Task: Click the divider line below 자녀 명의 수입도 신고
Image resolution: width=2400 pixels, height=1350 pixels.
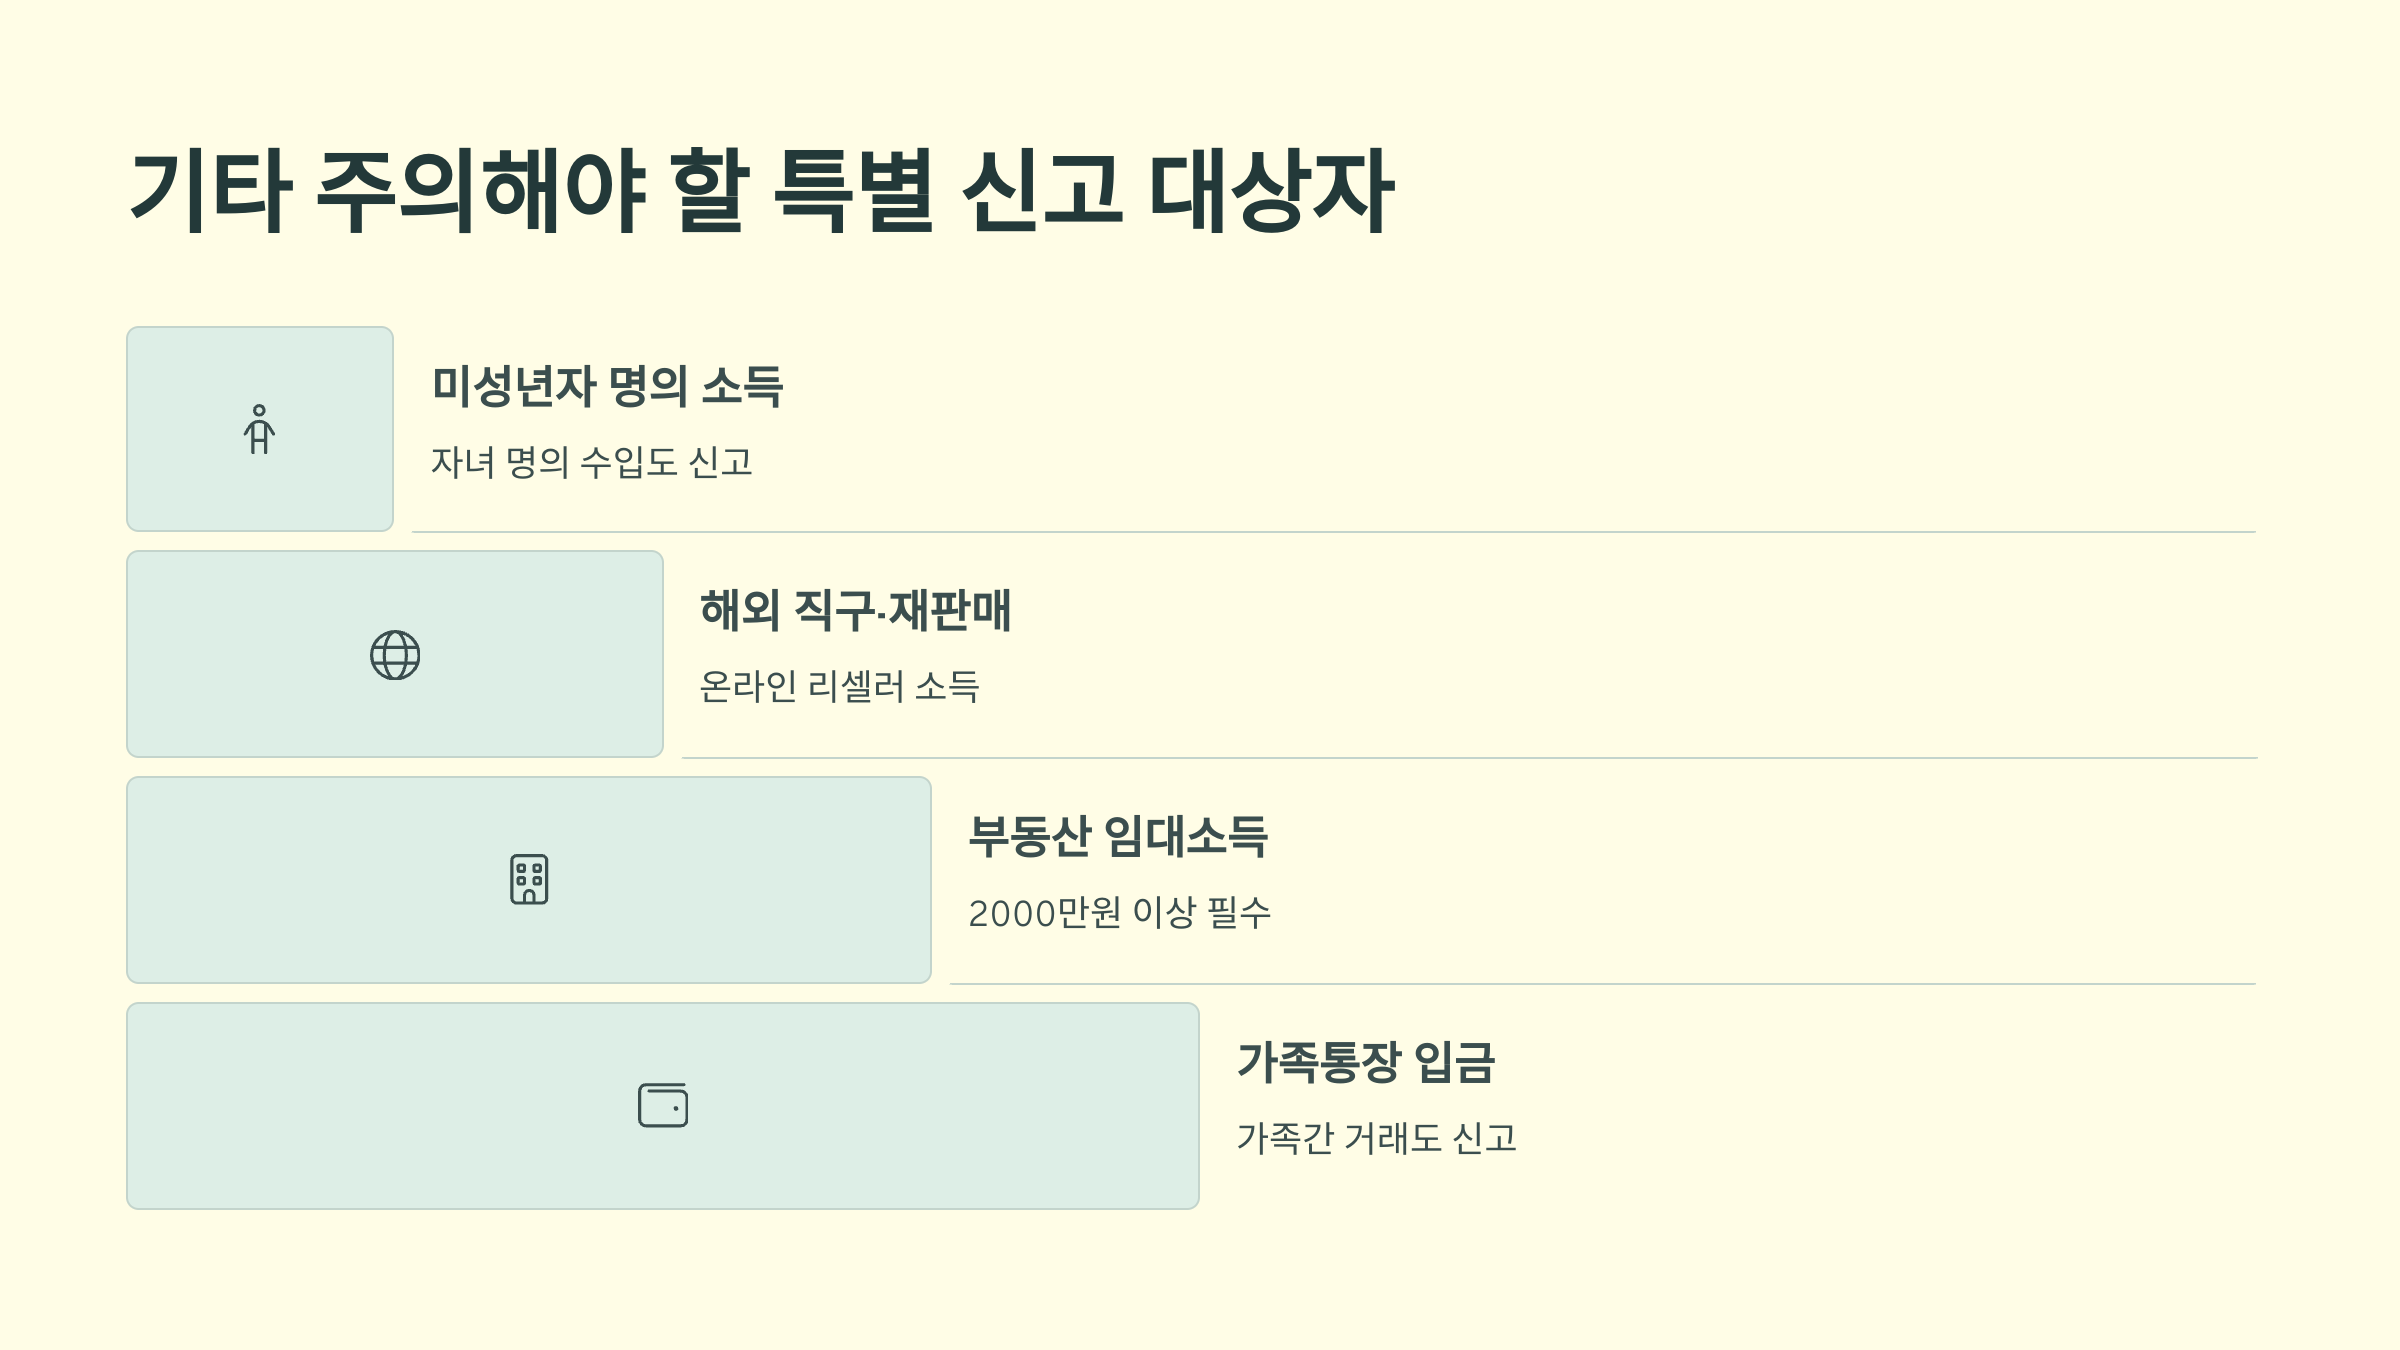Action: pyautogui.click(x=1334, y=532)
